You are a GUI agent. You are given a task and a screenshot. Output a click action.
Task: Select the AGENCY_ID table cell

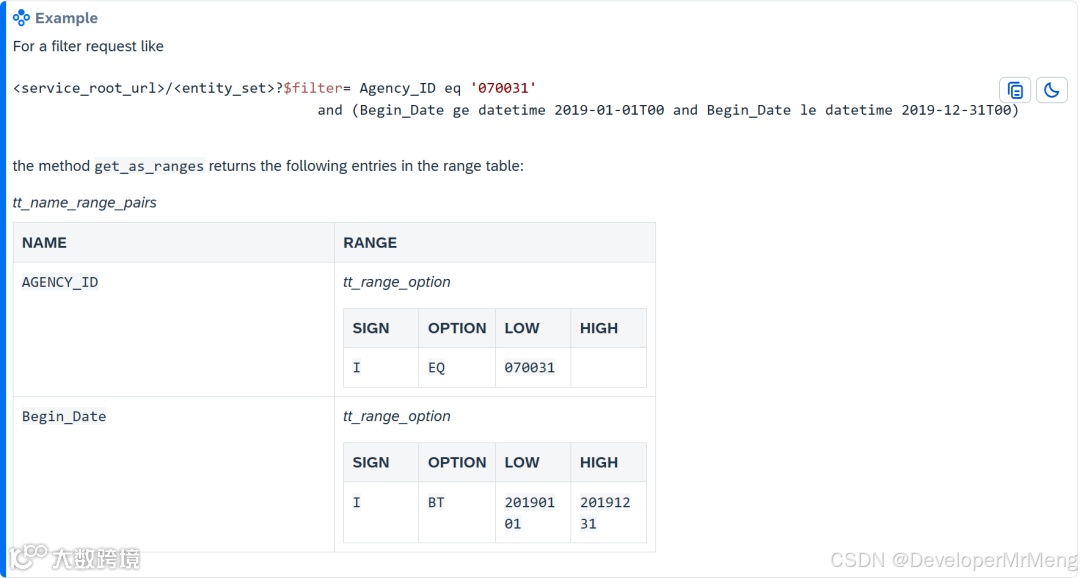coord(60,282)
